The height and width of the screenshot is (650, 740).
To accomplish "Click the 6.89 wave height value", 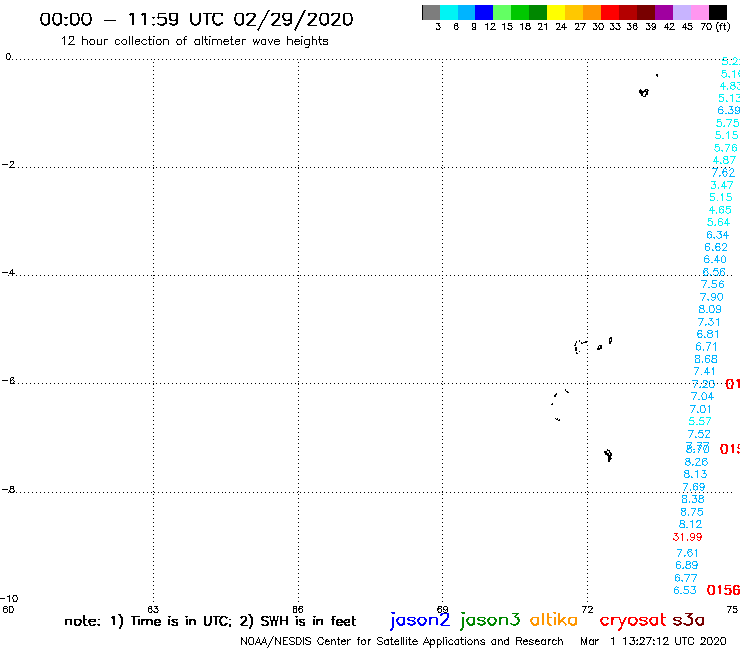I will tap(686, 565).
